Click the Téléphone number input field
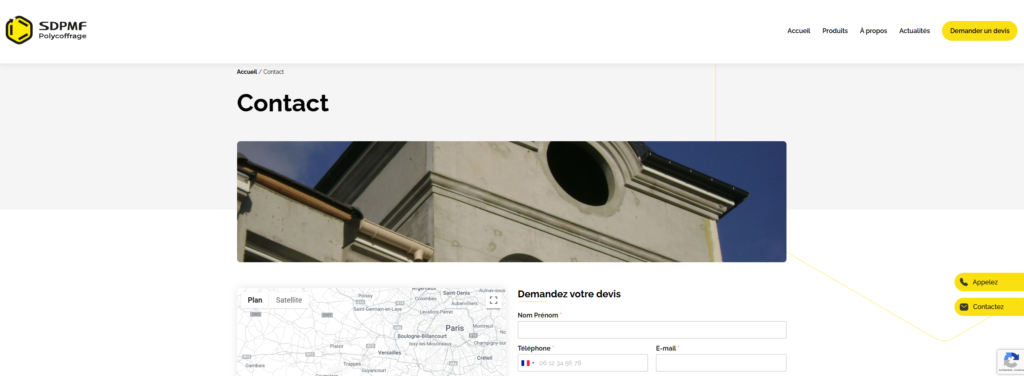The image size is (1024, 376). click(592, 363)
